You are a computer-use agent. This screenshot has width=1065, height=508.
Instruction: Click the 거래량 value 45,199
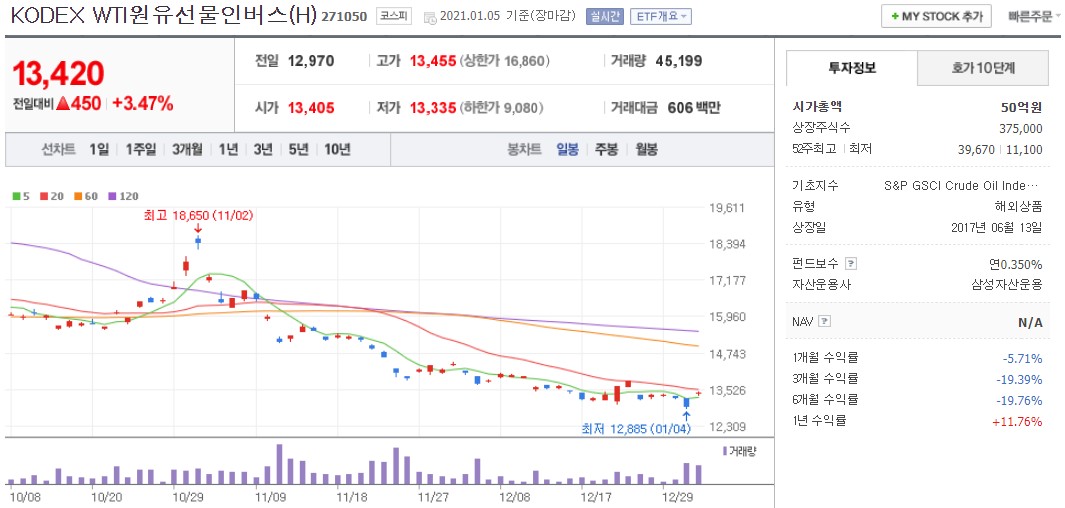(679, 61)
